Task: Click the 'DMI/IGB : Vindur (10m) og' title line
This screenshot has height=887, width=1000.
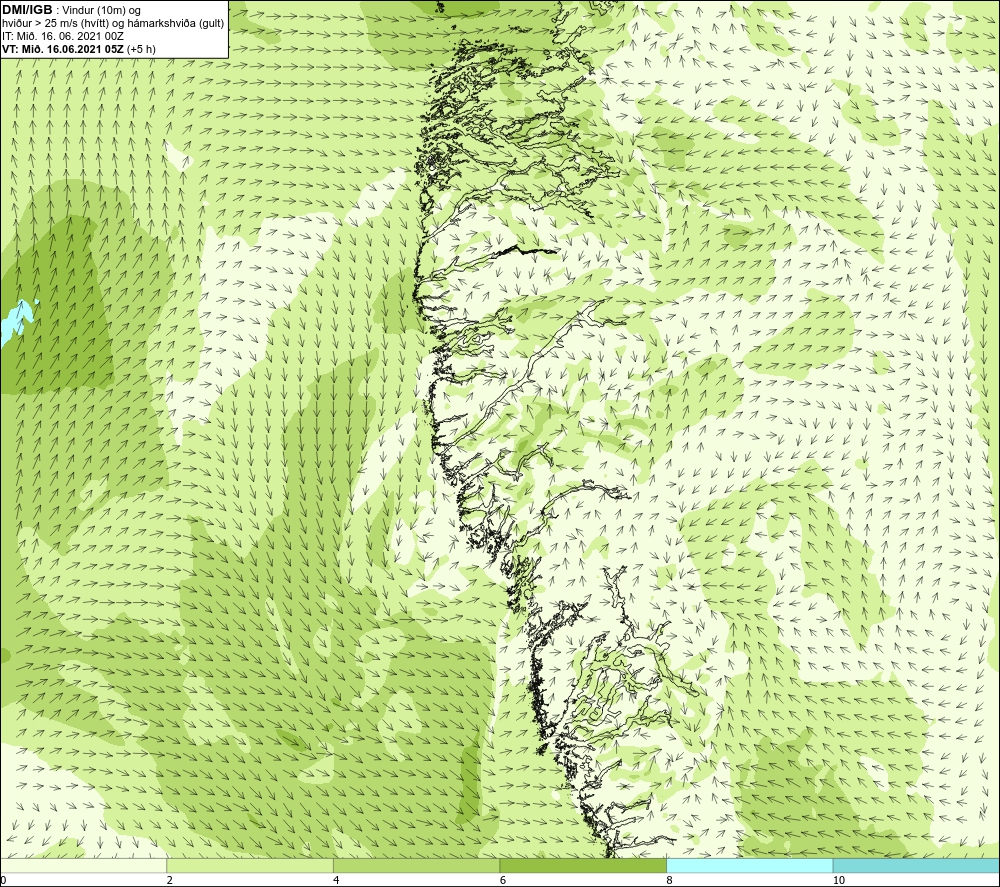Action: pos(71,10)
